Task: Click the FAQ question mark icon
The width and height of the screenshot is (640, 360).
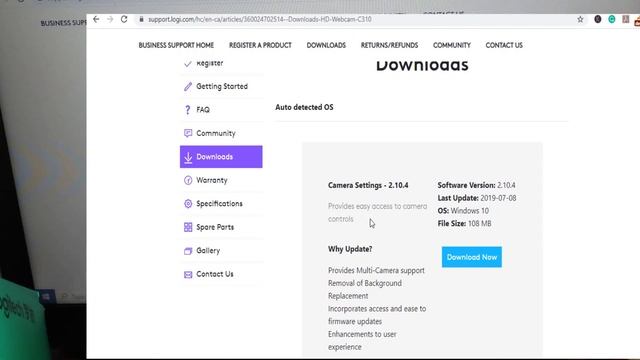Action: pos(188,110)
